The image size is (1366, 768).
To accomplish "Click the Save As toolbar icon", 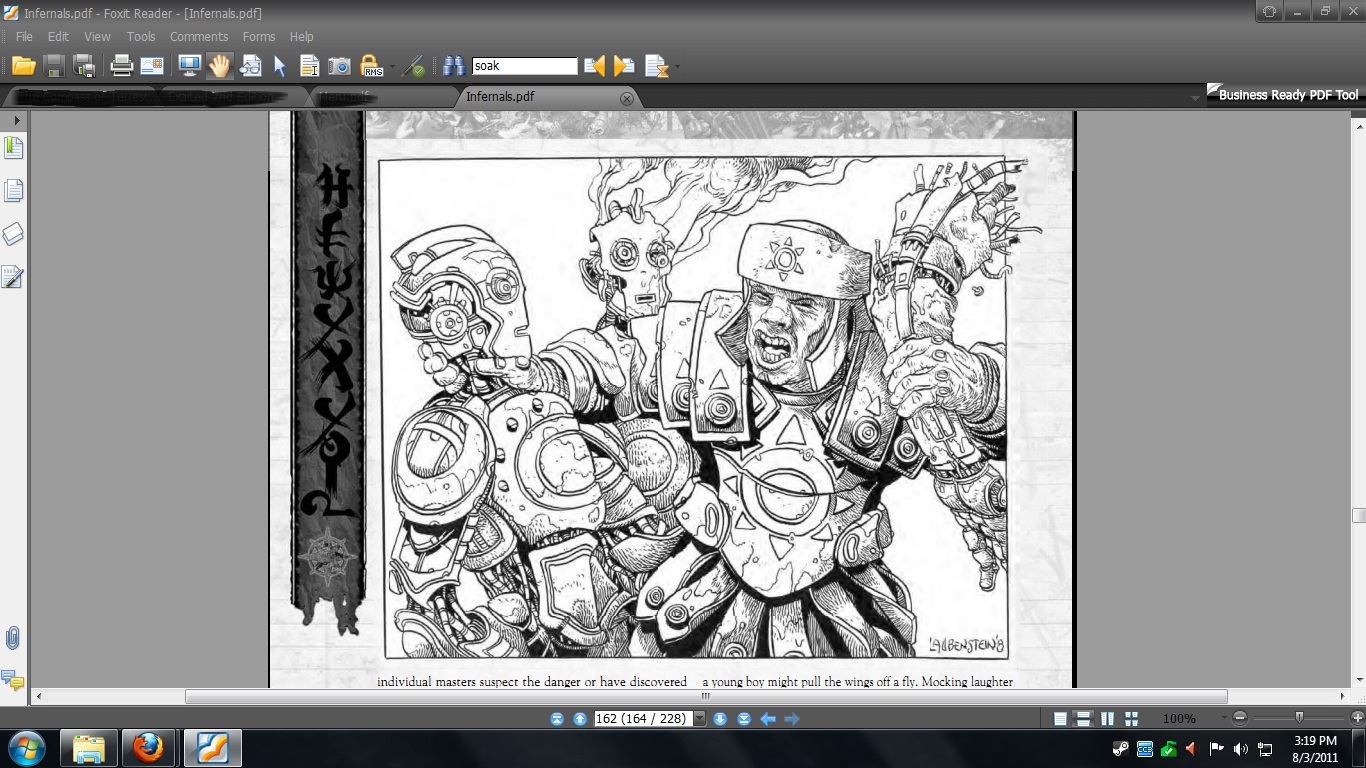I will click(x=85, y=66).
